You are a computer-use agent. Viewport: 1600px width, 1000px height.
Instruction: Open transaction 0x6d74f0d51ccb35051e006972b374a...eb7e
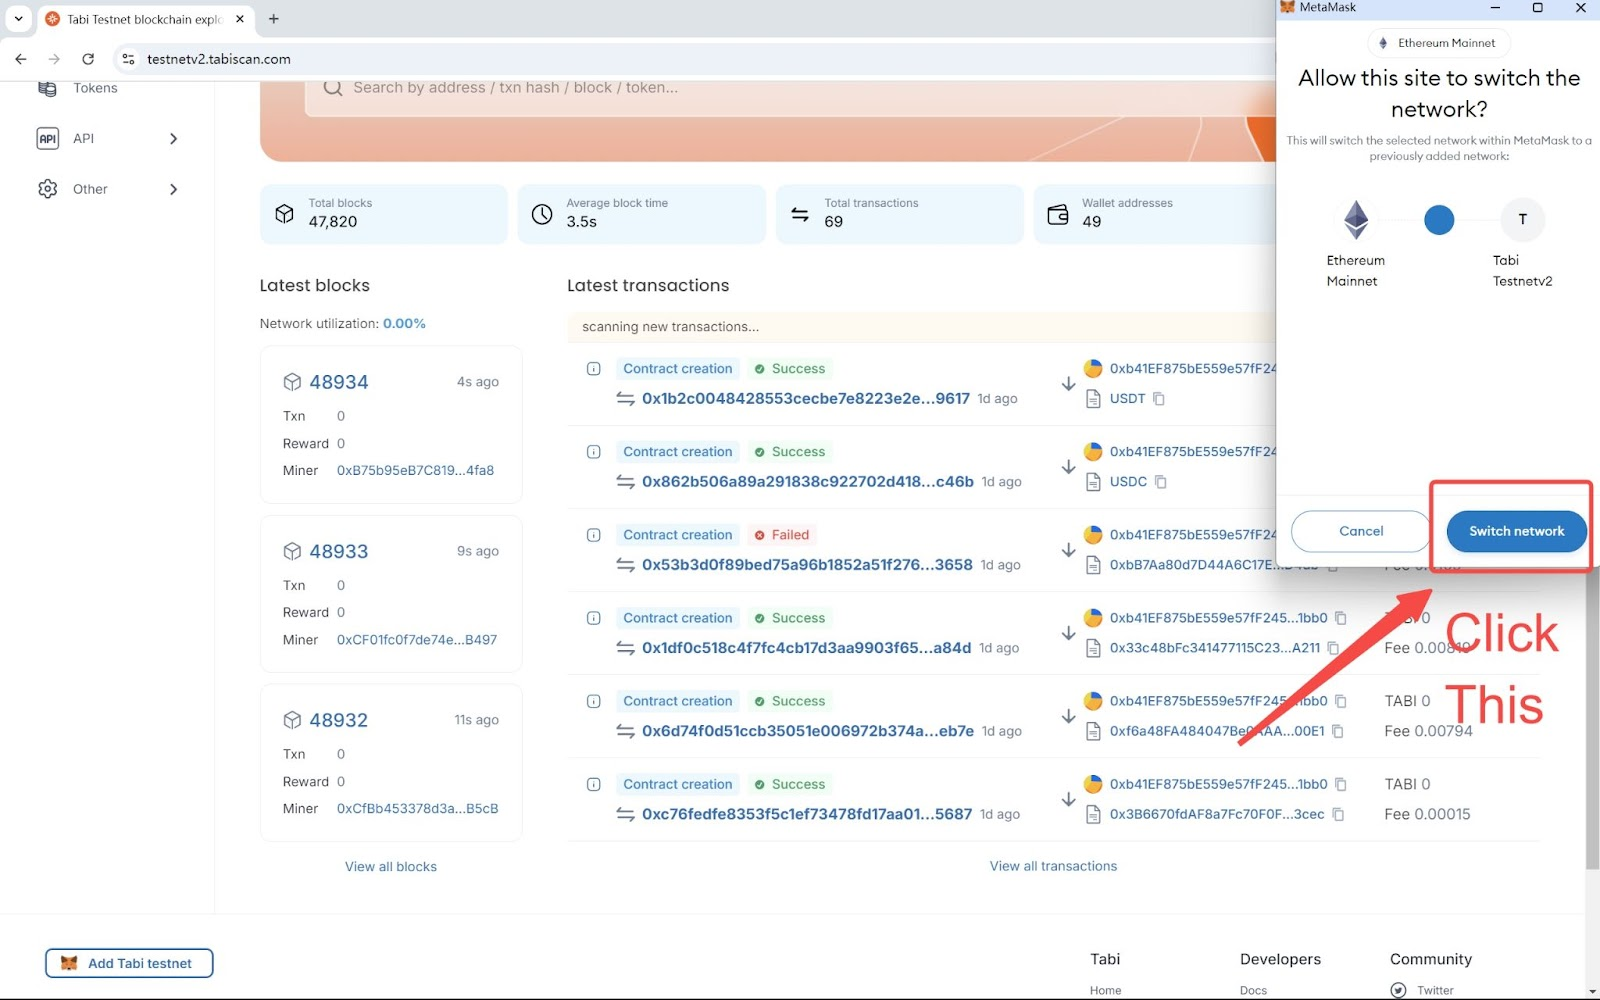coord(808,730)
